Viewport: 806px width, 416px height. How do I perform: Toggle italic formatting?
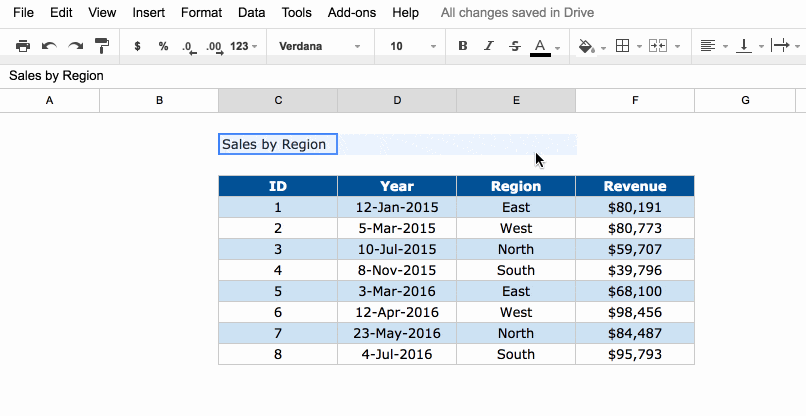coord(488,46)
